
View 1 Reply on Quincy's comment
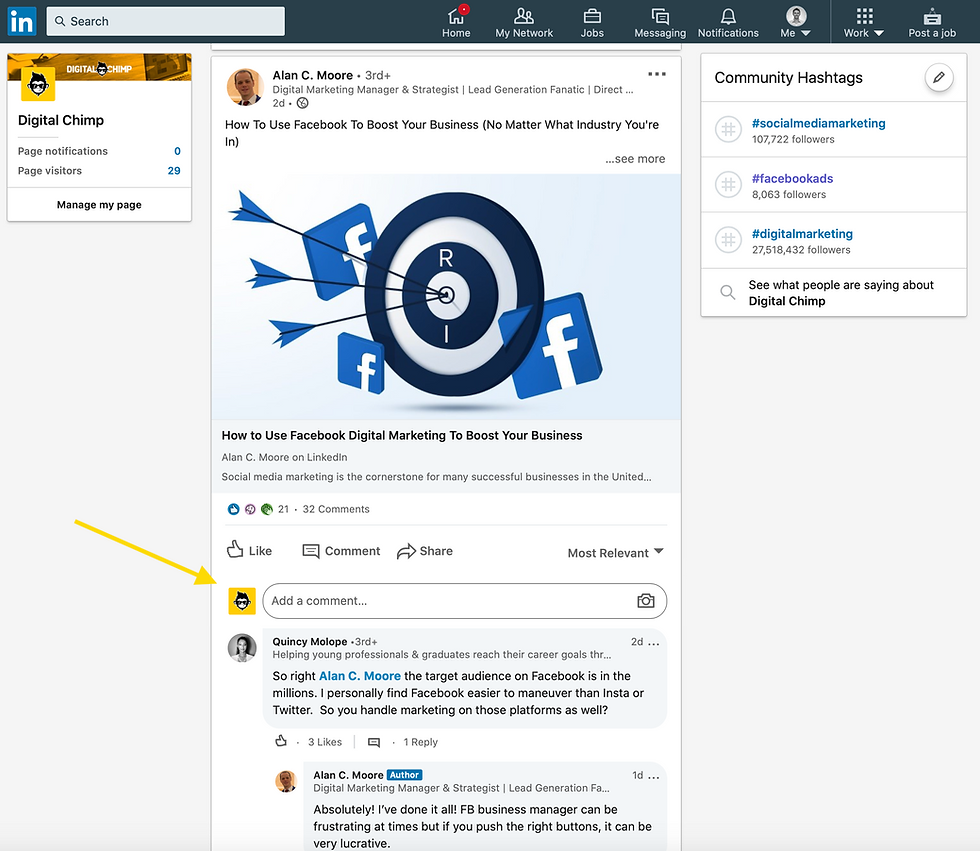pos(421,742)
